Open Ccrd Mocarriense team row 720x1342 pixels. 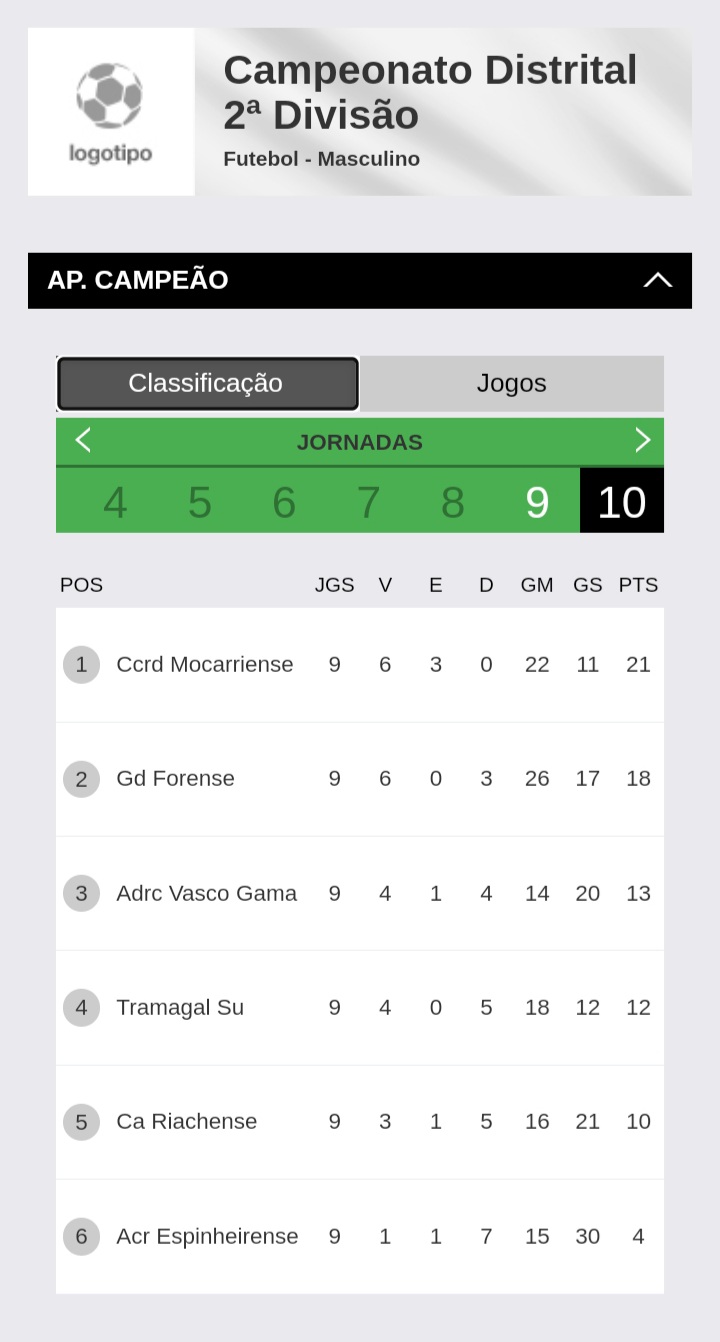click(205, 665)
